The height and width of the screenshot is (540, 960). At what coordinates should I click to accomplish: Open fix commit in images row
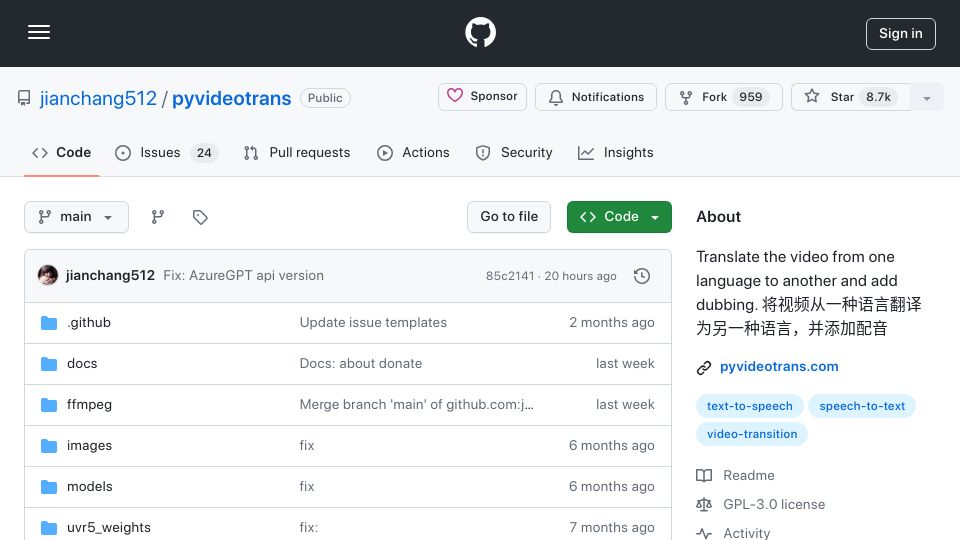[x=307, y=446]
